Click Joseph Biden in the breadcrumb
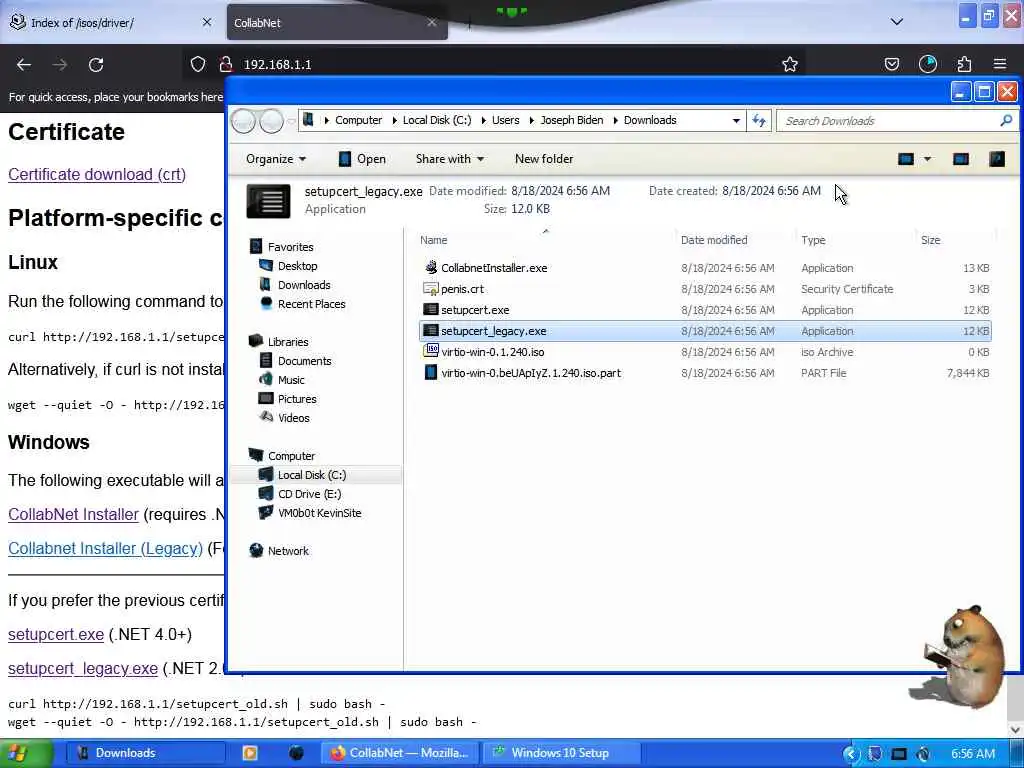The width and height of the screenshot is (1024, 768). pyautogui.click(x=571, y=120)
